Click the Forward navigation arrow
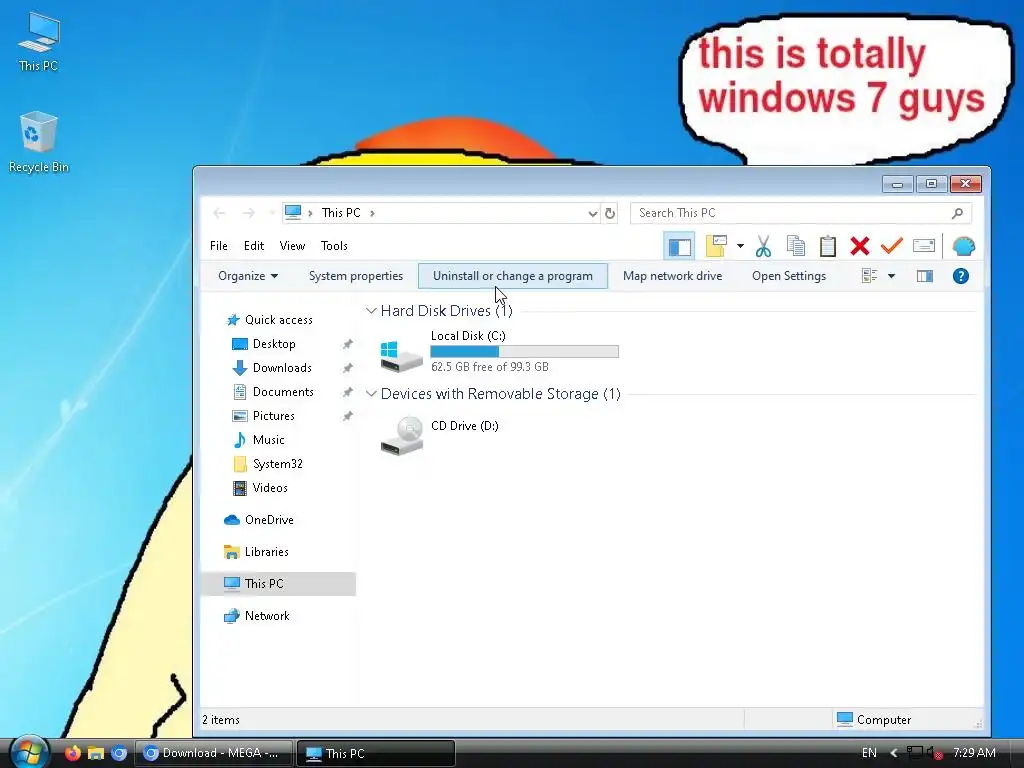 tap(249, 213)
